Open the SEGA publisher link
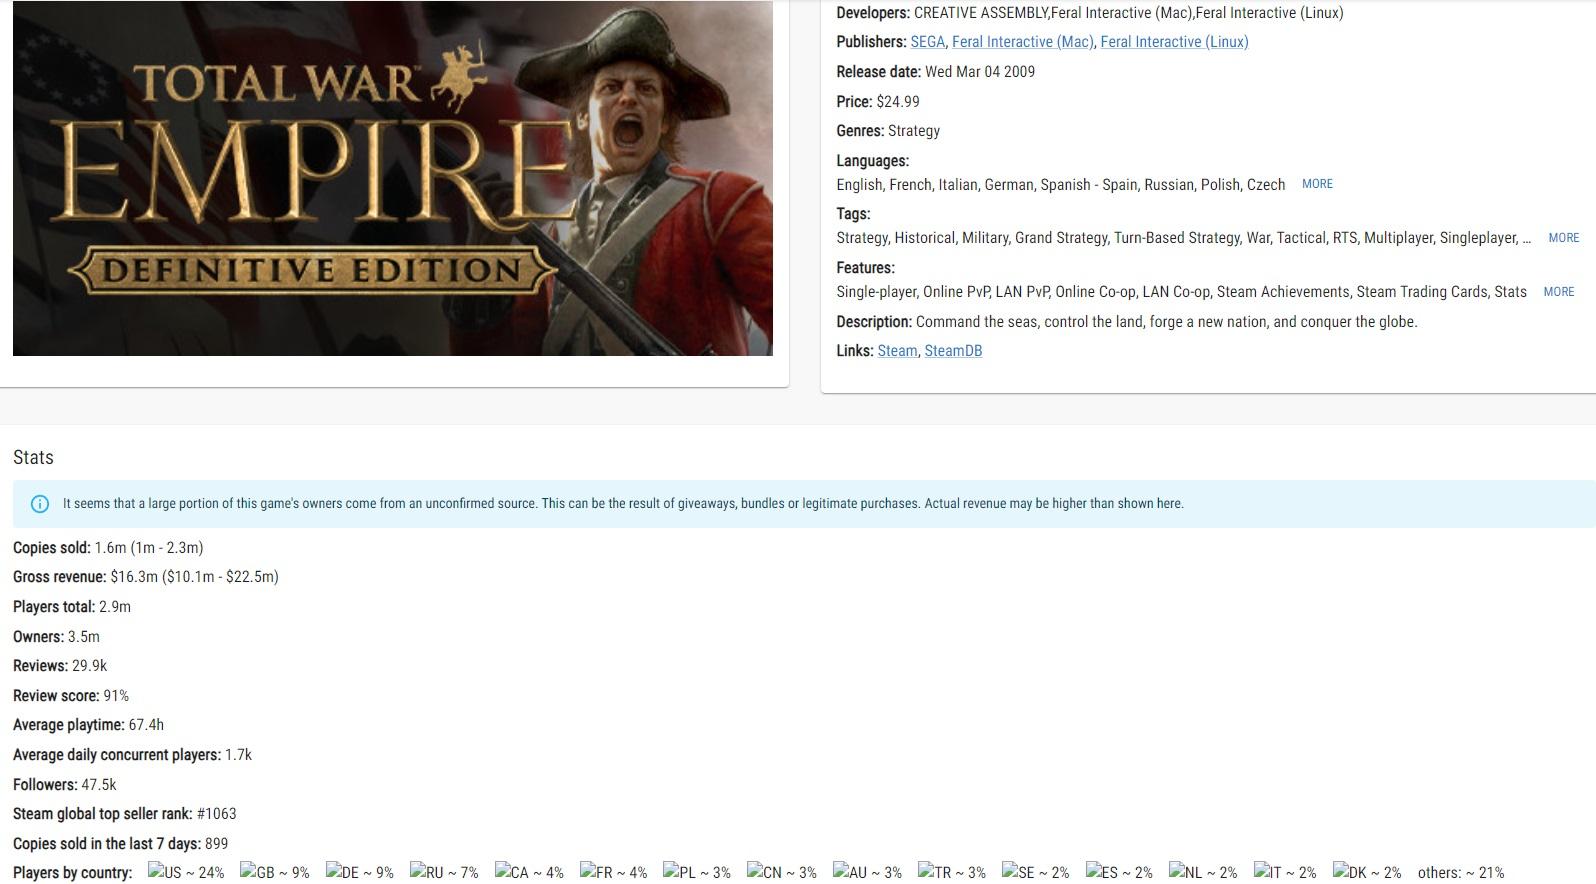1596x884 pixels. click(x=927, y=42)
